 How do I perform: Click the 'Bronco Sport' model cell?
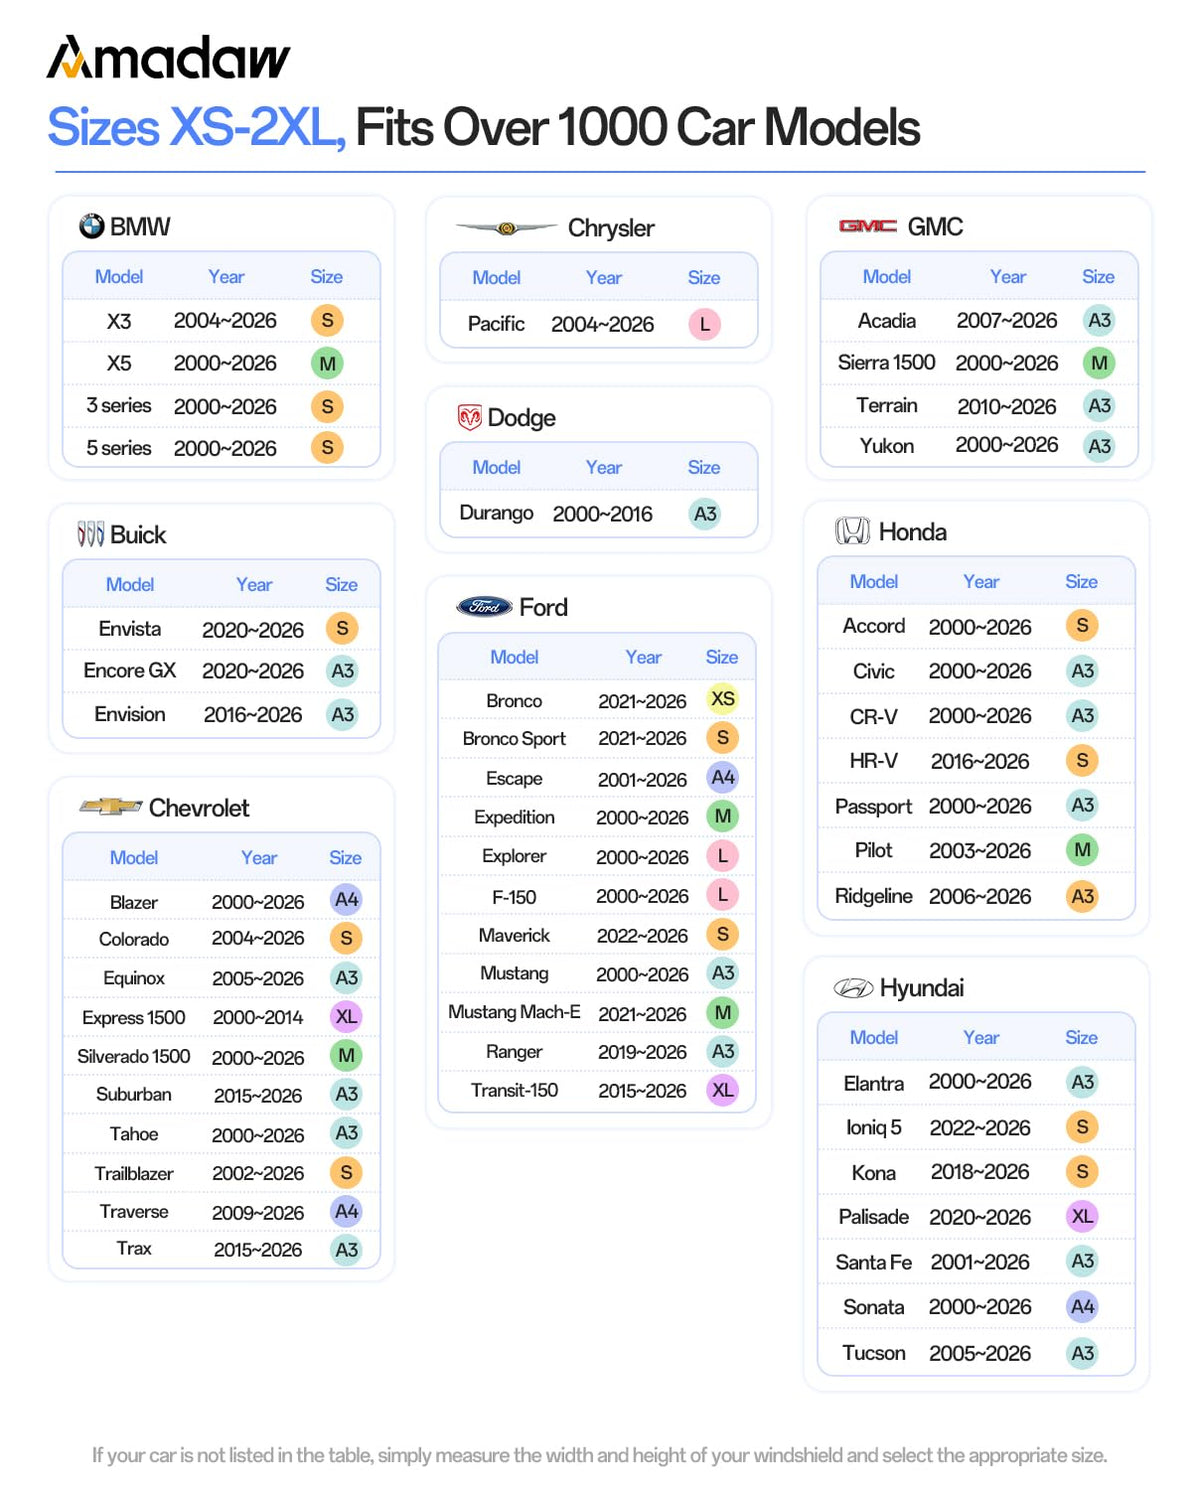pos(514,738)
